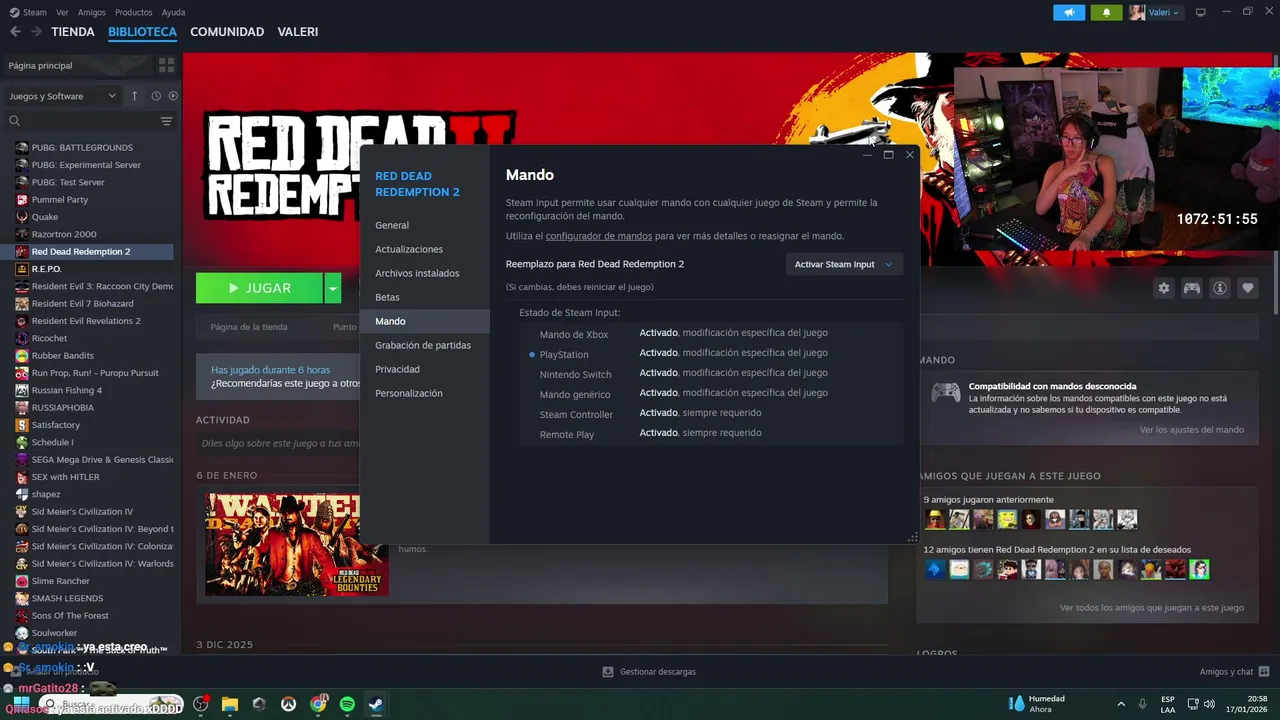Go back with the left arrow
Screen dimensions: 1280x720
[15, 32]
